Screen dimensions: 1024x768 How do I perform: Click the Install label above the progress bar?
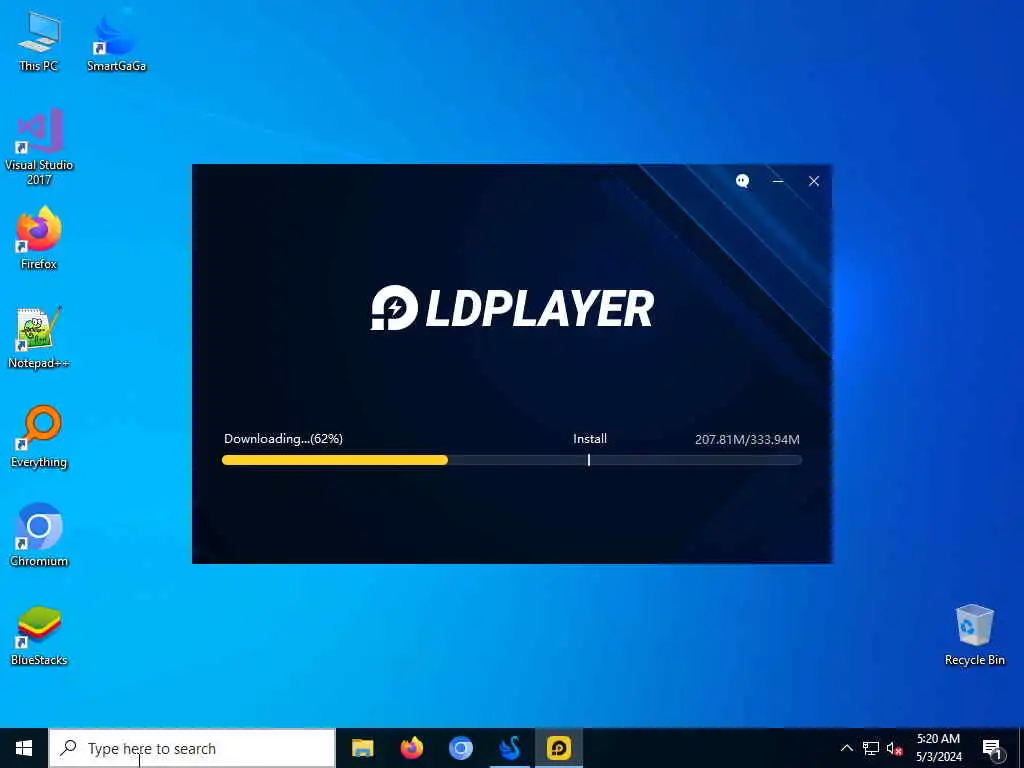(x=590, y=439)
